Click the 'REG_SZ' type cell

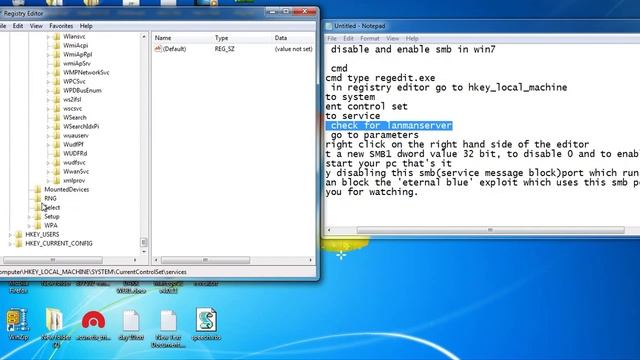[224, 49]
